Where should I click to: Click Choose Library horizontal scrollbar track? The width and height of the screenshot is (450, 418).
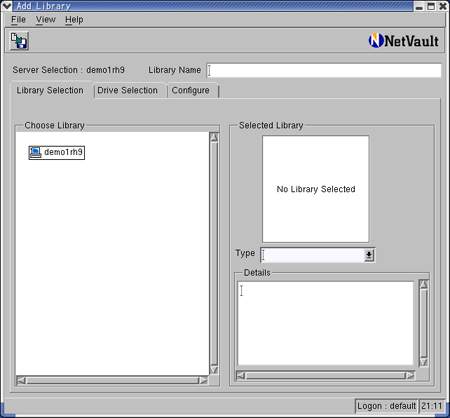coord(112,380)
